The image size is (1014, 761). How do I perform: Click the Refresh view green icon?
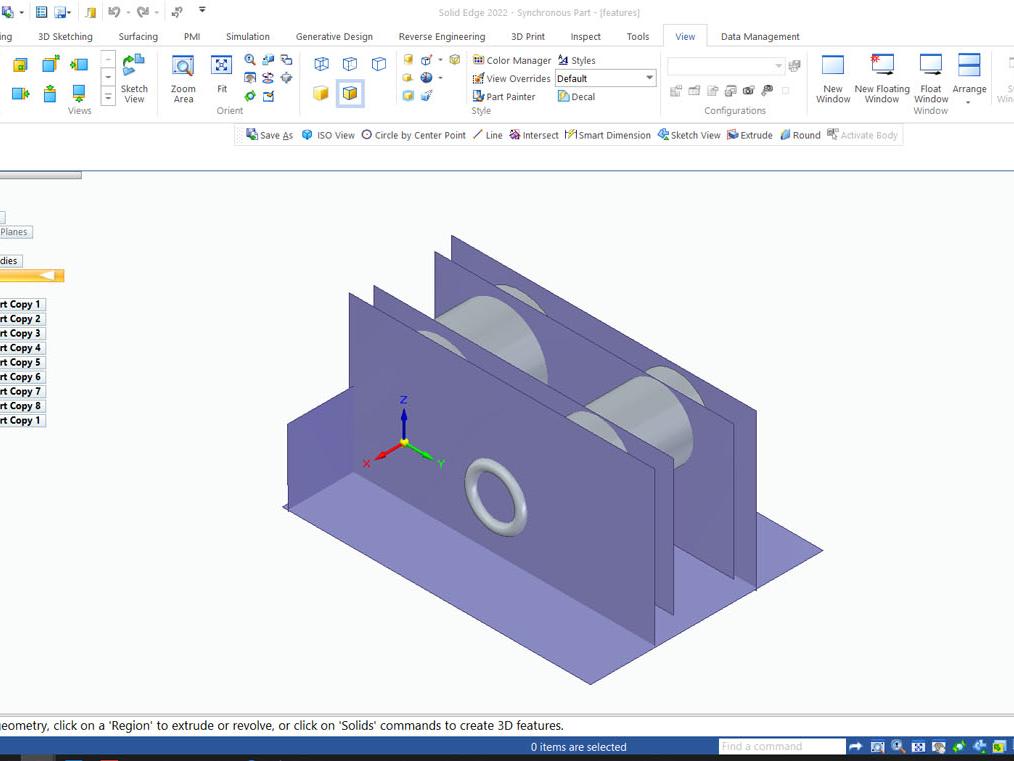250,96
